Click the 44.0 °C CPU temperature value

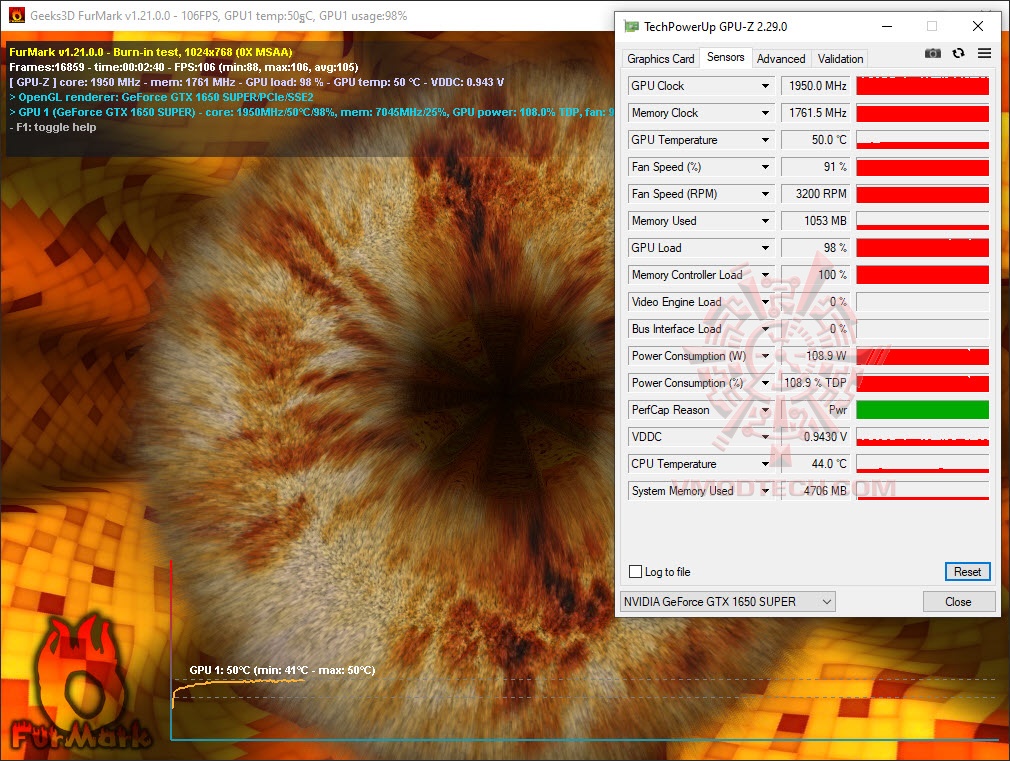(816, 464)
